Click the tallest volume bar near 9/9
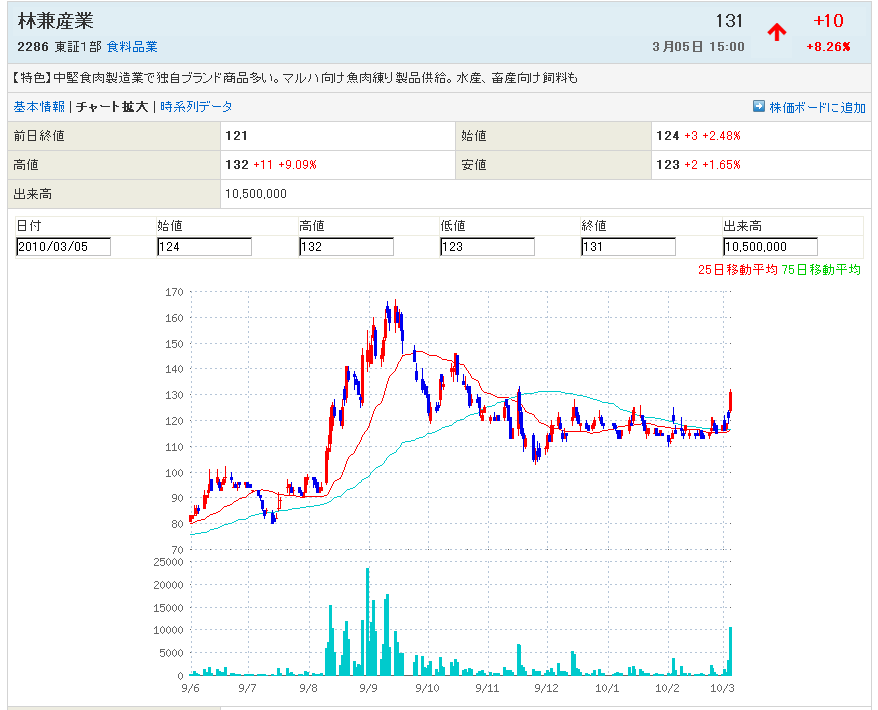Viewport: 878px width, 710px height. pos(368,622)
